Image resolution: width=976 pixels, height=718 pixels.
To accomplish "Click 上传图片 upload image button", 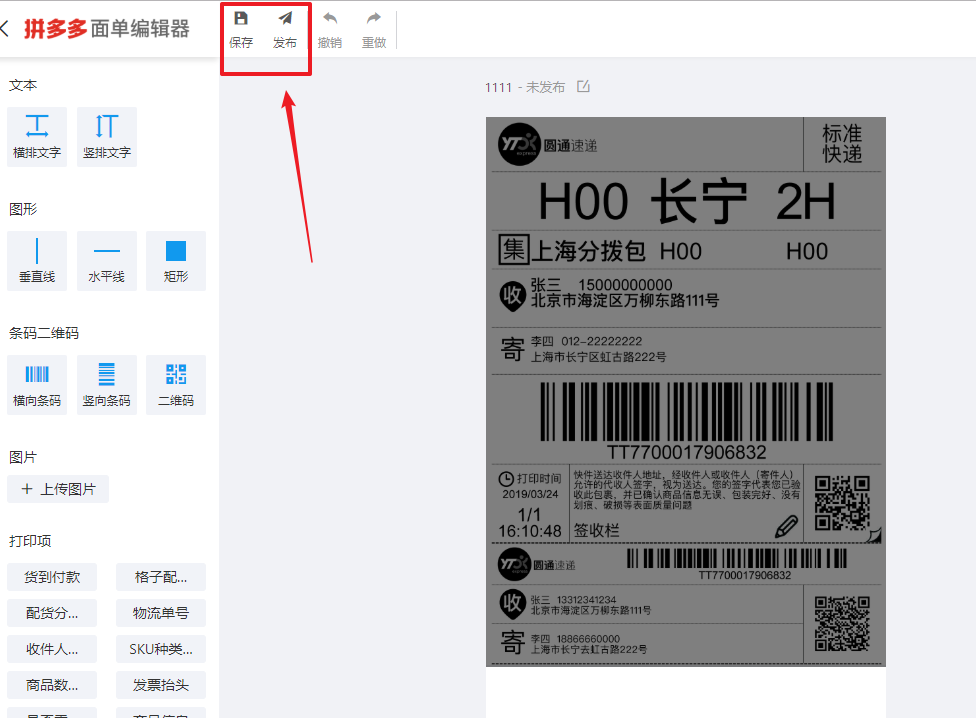I will [x=58, y=489].
